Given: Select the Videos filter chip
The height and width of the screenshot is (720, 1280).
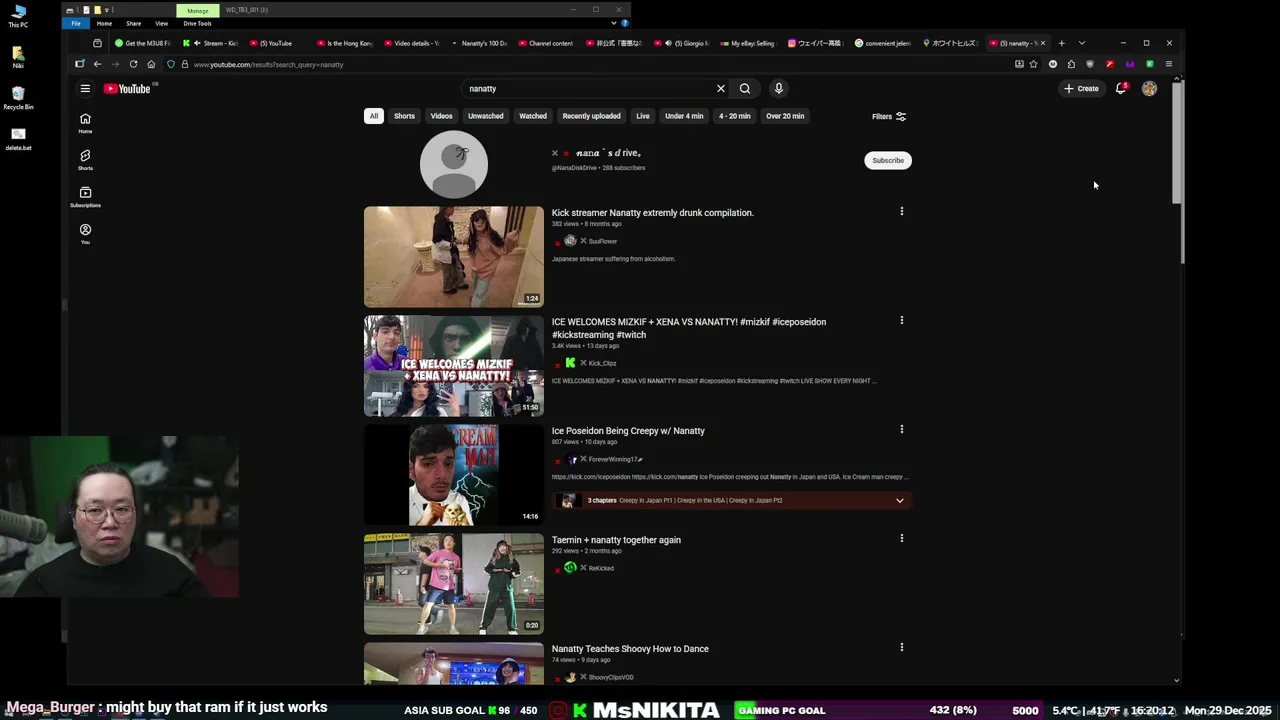Looking at the screenshot, I should [x=441, y=116].
